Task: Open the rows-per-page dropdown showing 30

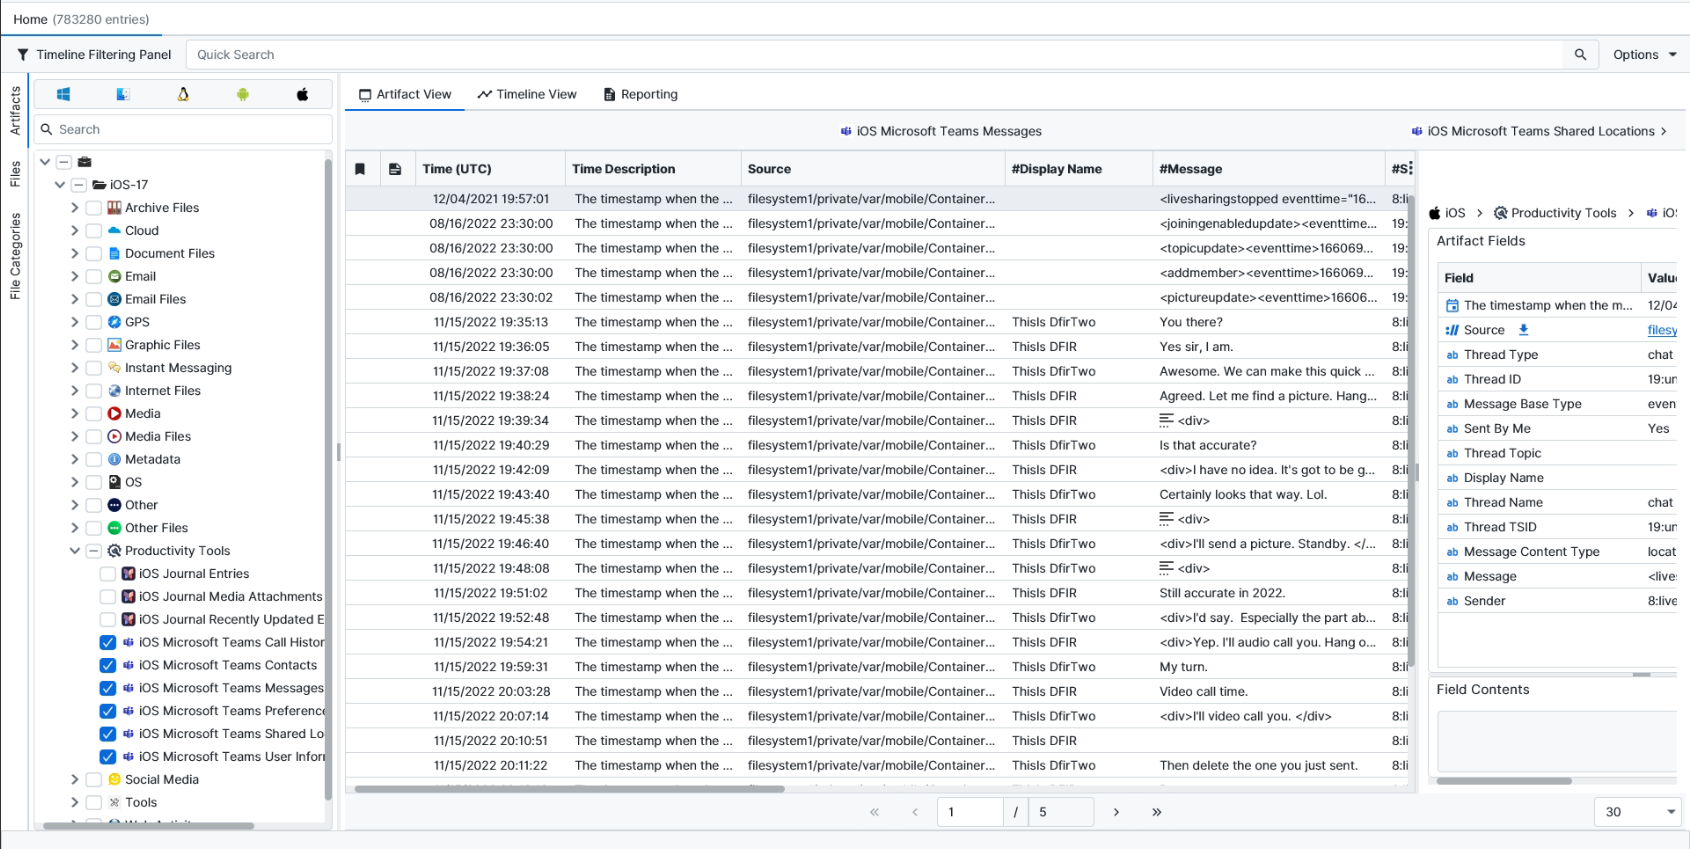Action: click(x=1638, y=812)
